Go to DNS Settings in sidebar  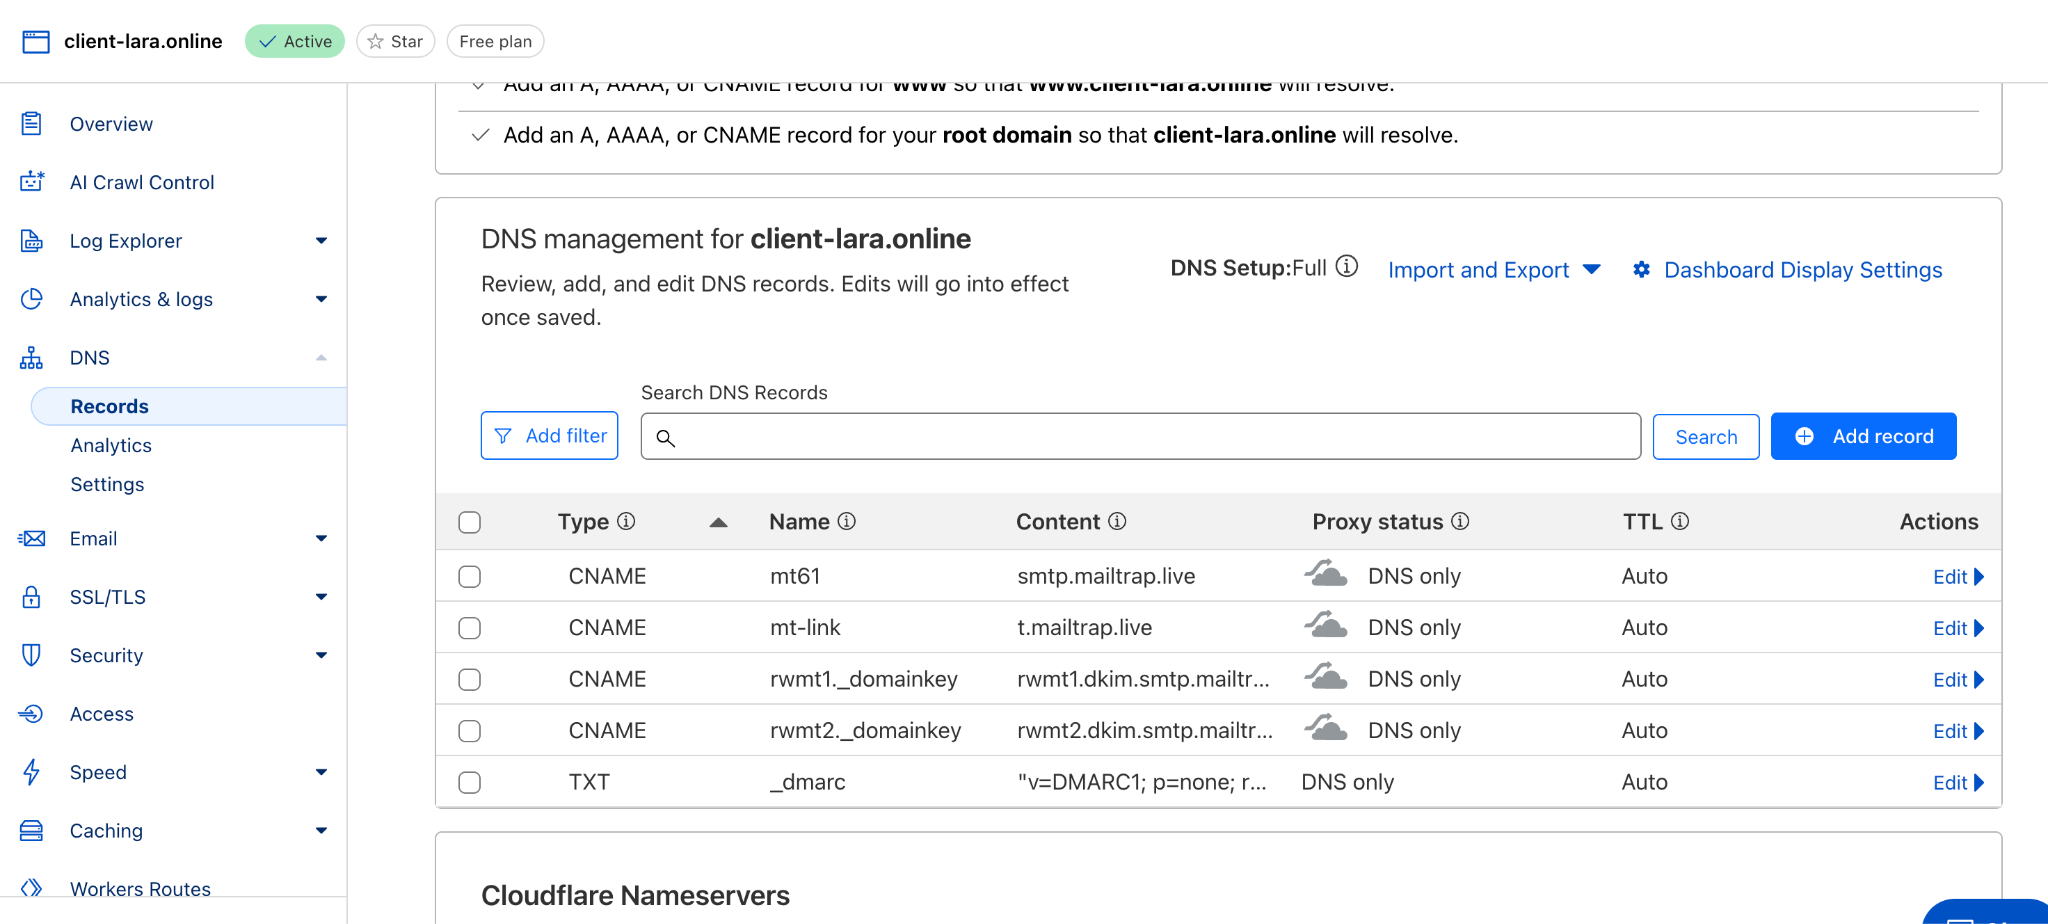(107, 485)
